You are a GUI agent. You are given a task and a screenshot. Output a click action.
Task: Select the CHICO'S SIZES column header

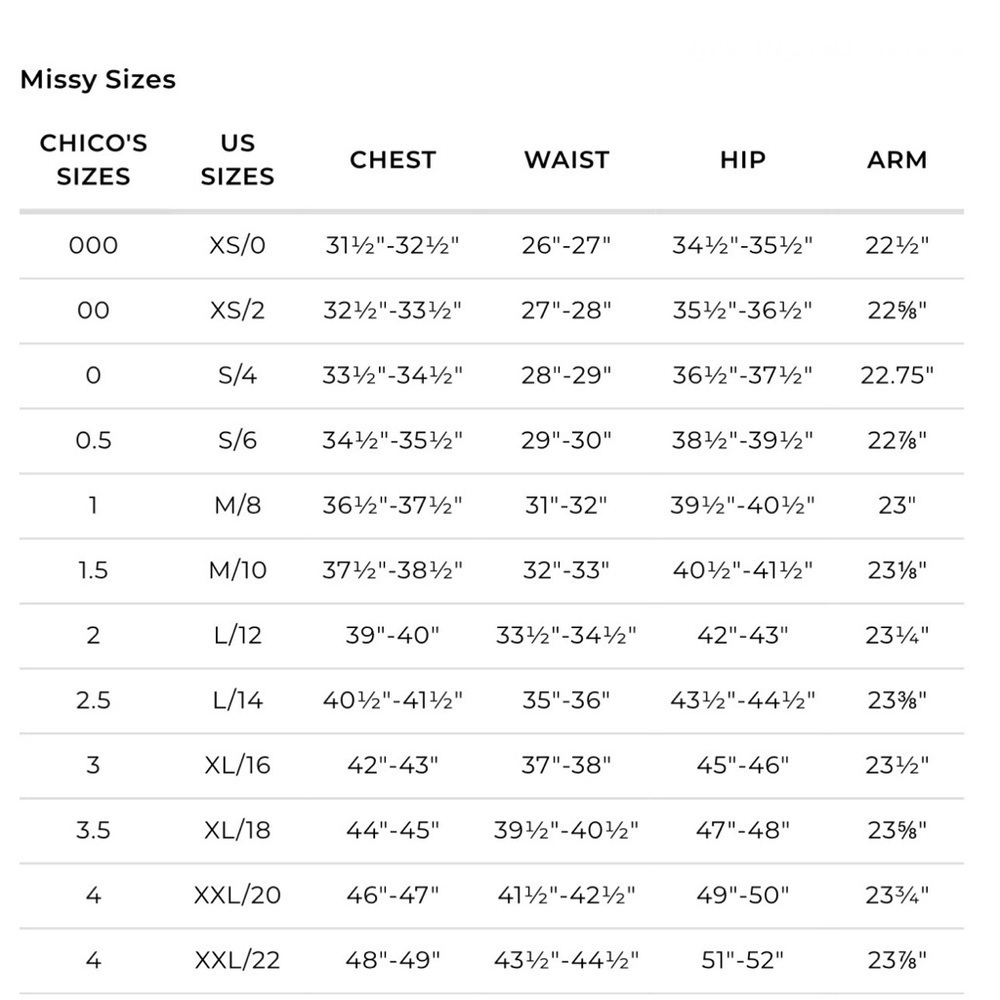coord(93,159)
